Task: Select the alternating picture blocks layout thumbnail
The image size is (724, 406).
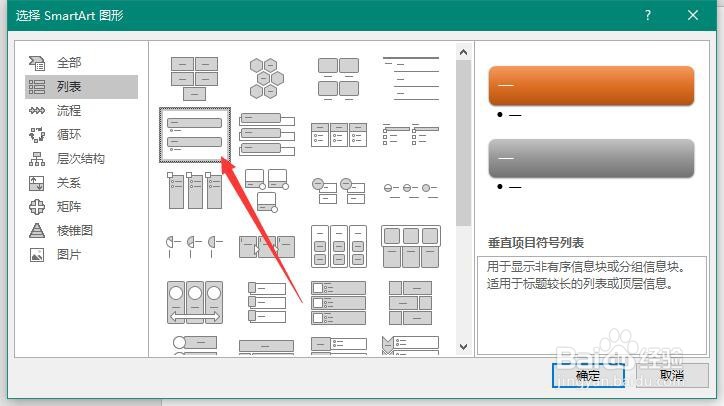Action: pos(410,302)
